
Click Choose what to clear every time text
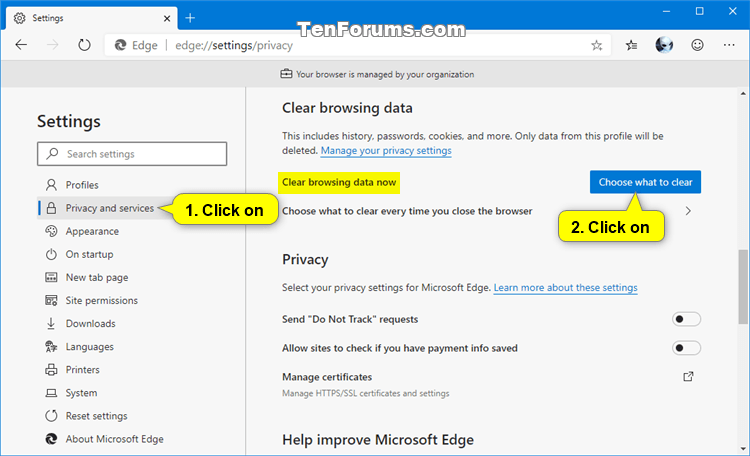point(407,211)
